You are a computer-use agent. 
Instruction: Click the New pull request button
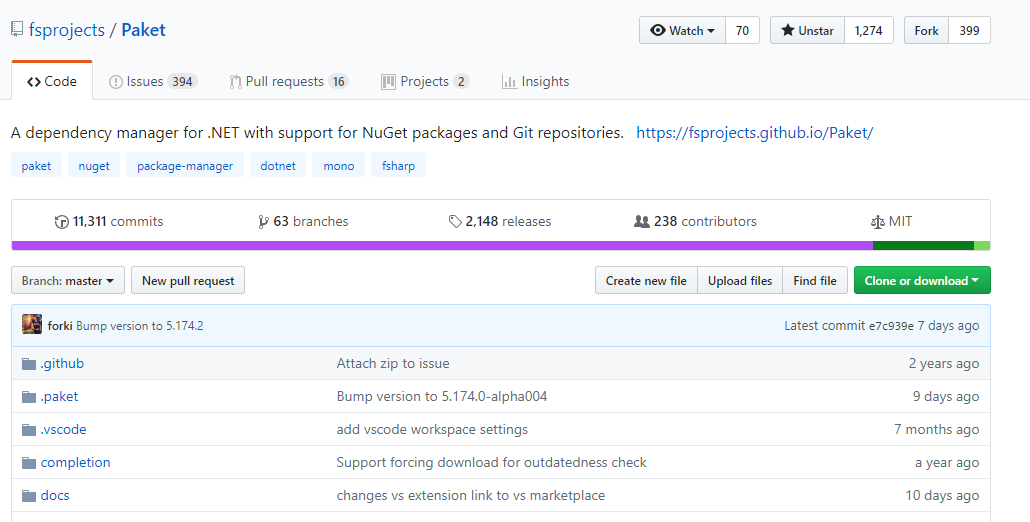pyautogui.click(x=188, y=280)
